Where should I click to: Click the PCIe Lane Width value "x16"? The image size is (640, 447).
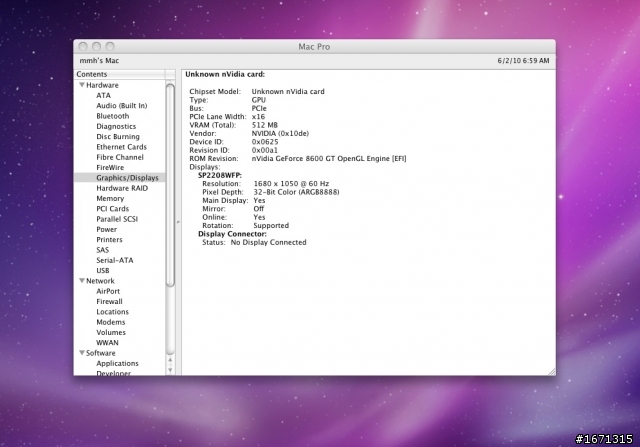(x=258, y=117)
